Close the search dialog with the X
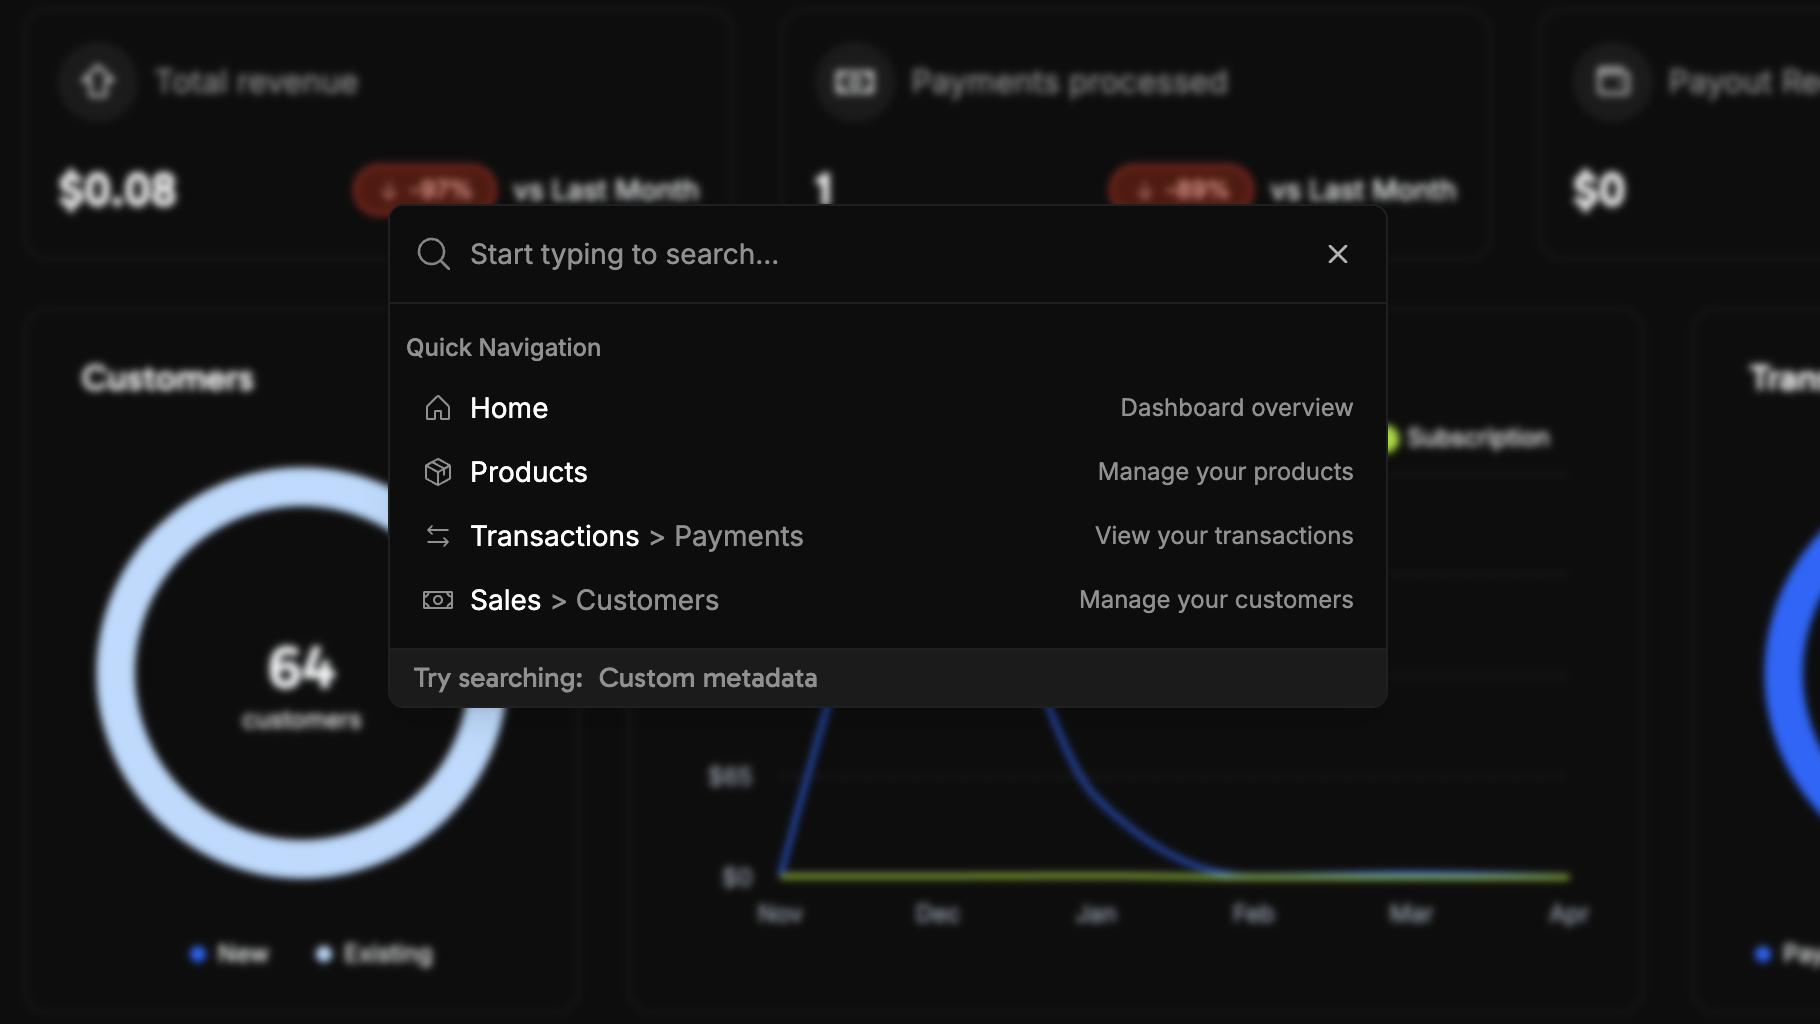Screen dimensions: 1820x1024 click(1338, 254)
